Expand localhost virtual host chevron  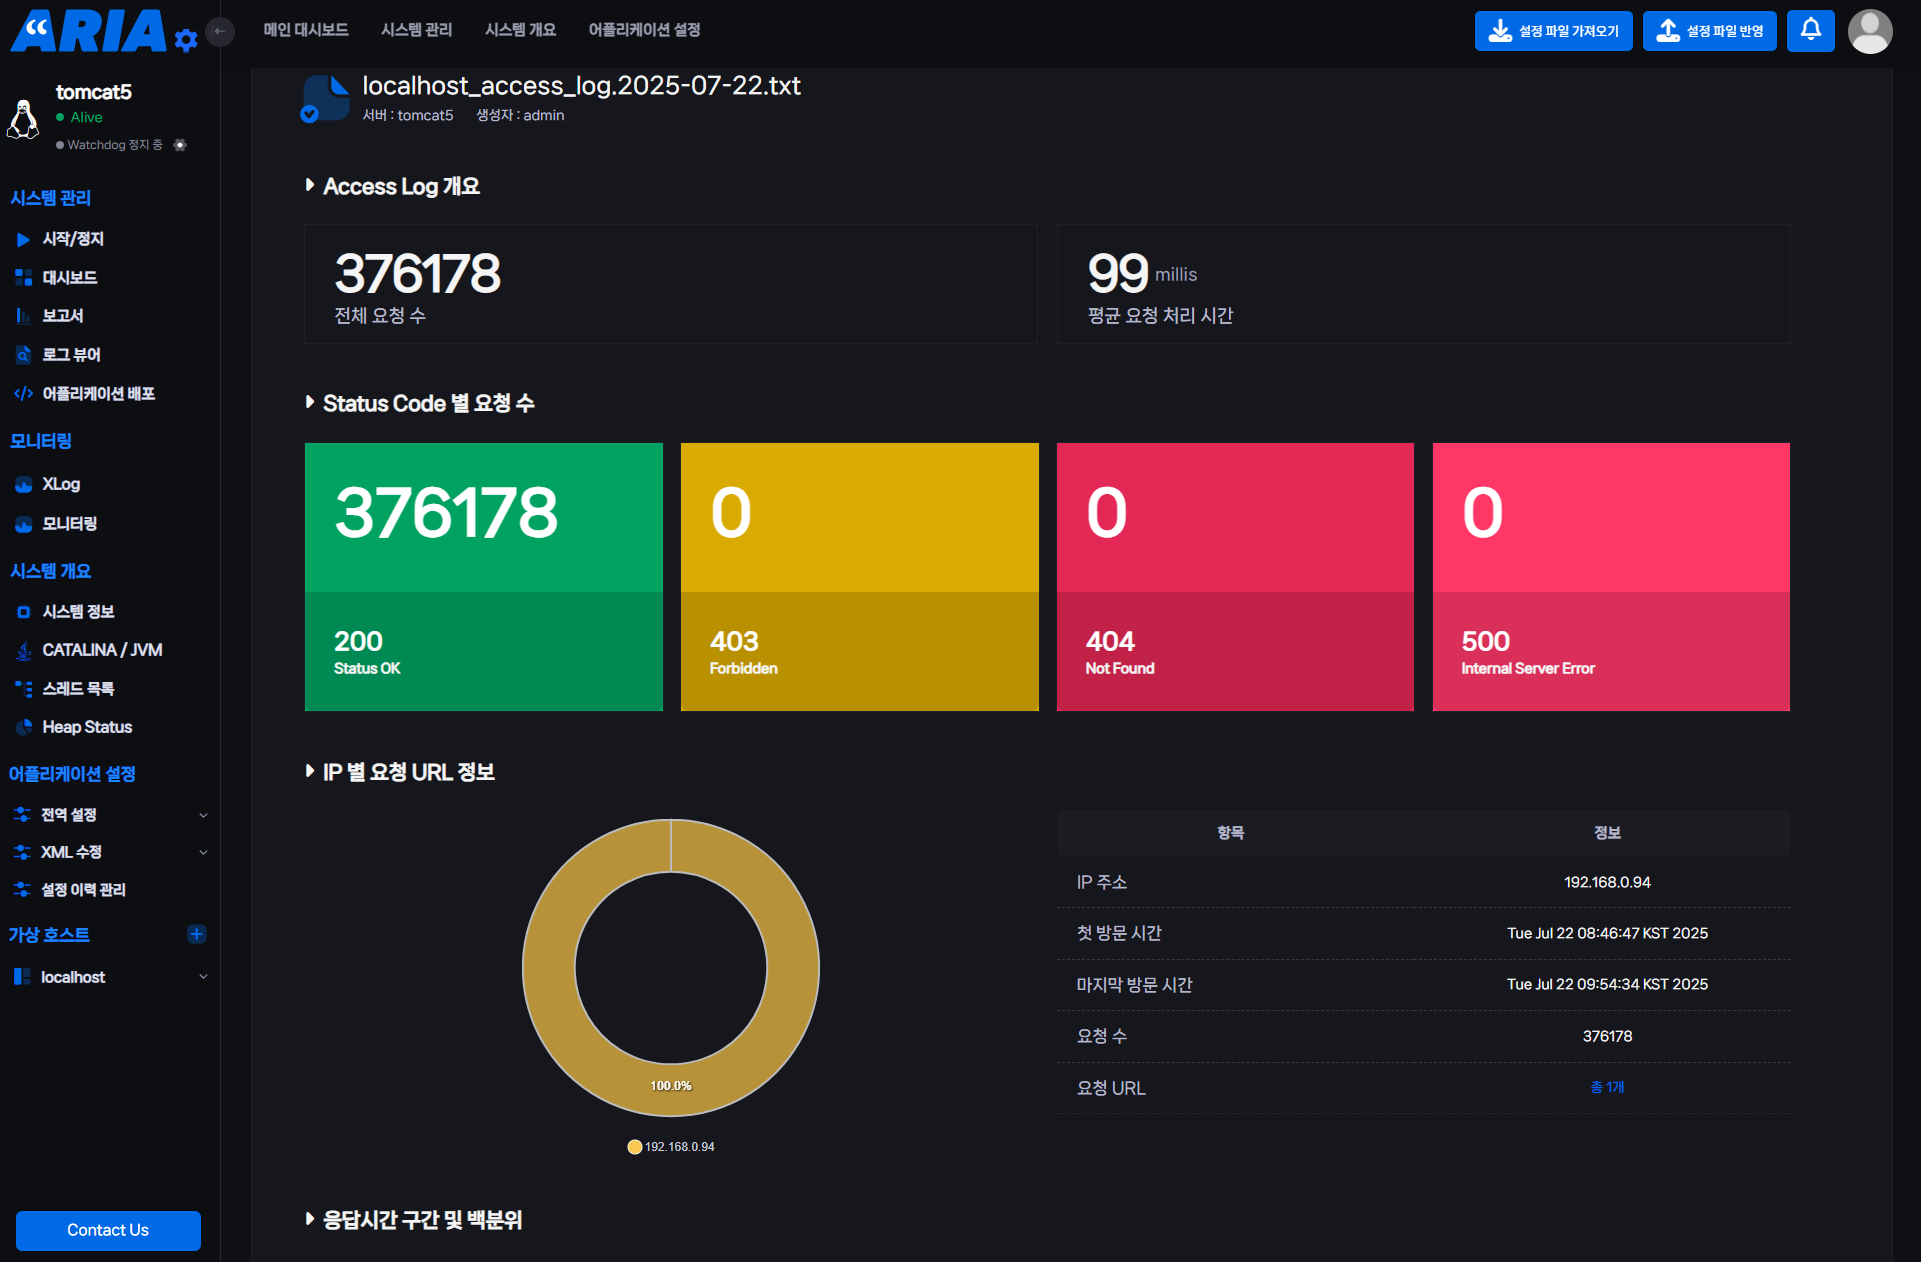pos(203,977)
